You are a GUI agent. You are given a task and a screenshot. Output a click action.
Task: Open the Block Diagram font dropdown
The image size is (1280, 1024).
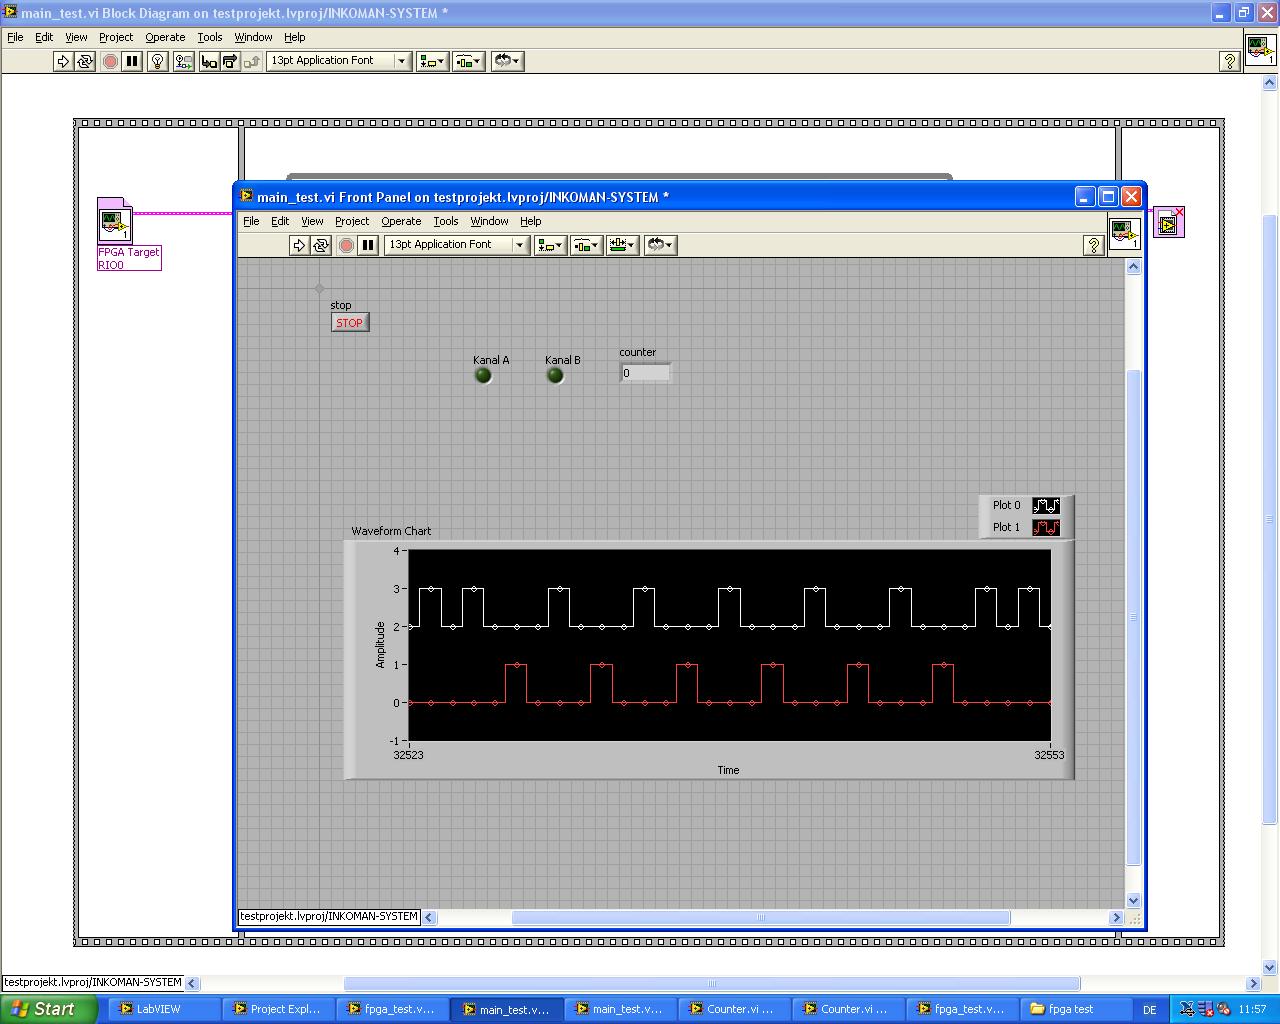click(339, 61)
